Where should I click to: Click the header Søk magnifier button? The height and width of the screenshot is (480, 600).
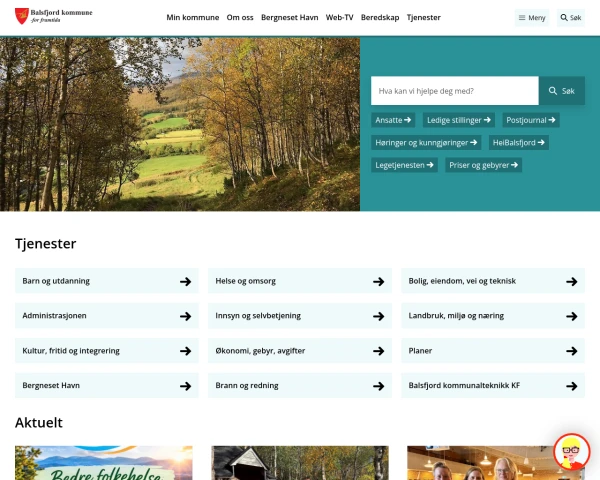coord(571,18)
